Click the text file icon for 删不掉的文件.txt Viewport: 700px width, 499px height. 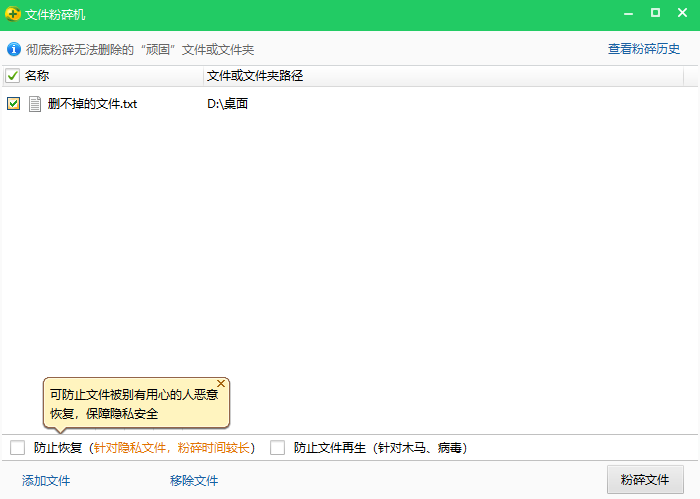(35, 103)
